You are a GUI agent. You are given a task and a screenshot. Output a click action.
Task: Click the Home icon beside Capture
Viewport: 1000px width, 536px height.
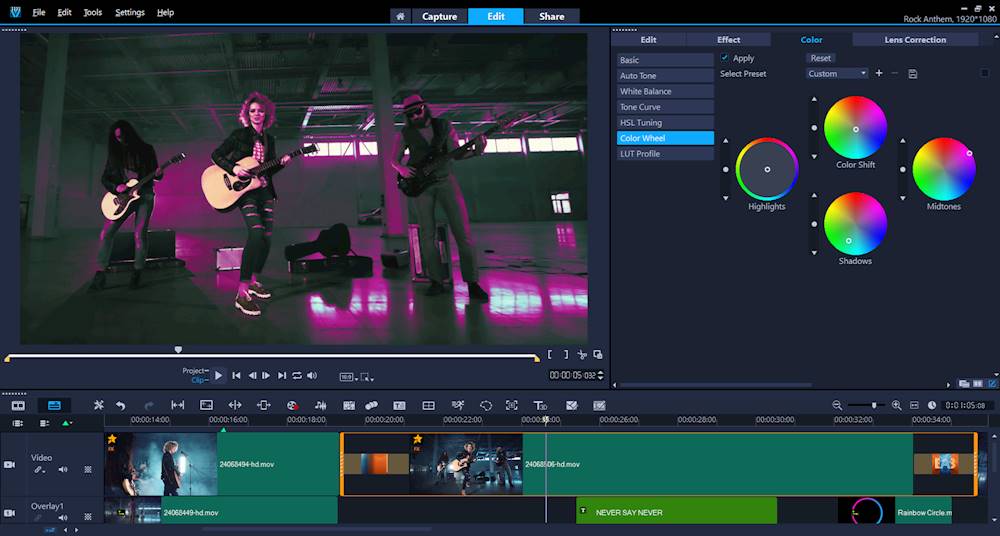400,16
